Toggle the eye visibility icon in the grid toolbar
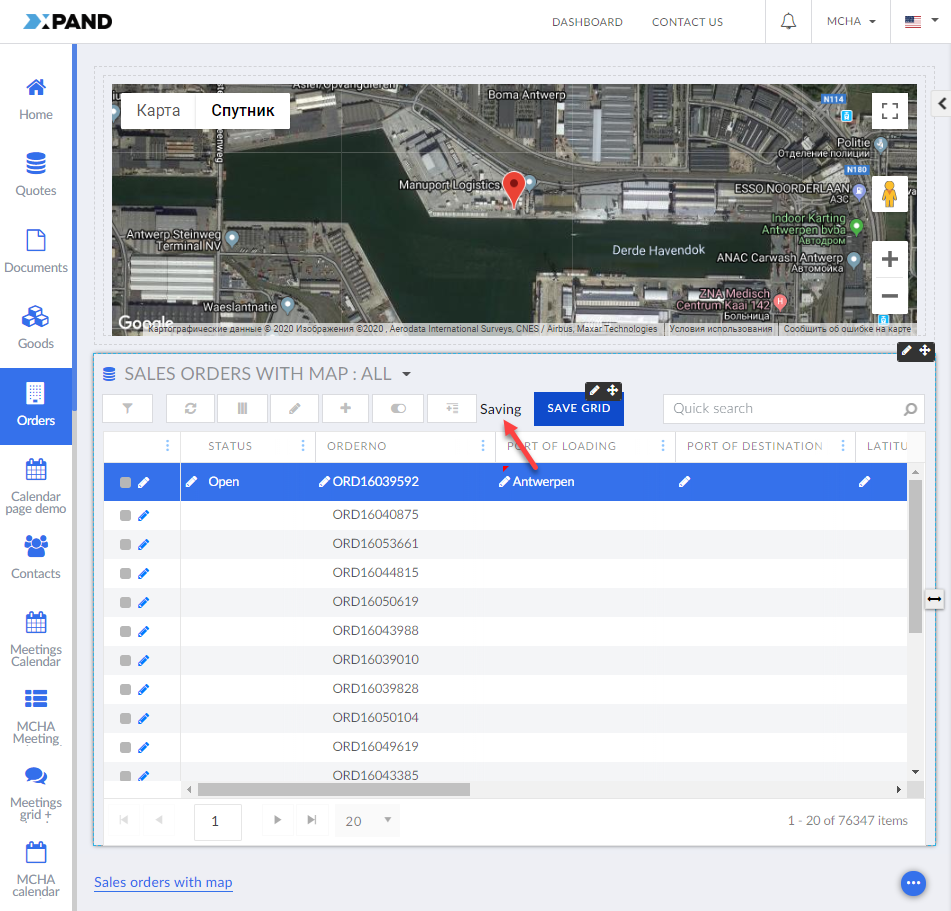951x911 pixels. 397,408
